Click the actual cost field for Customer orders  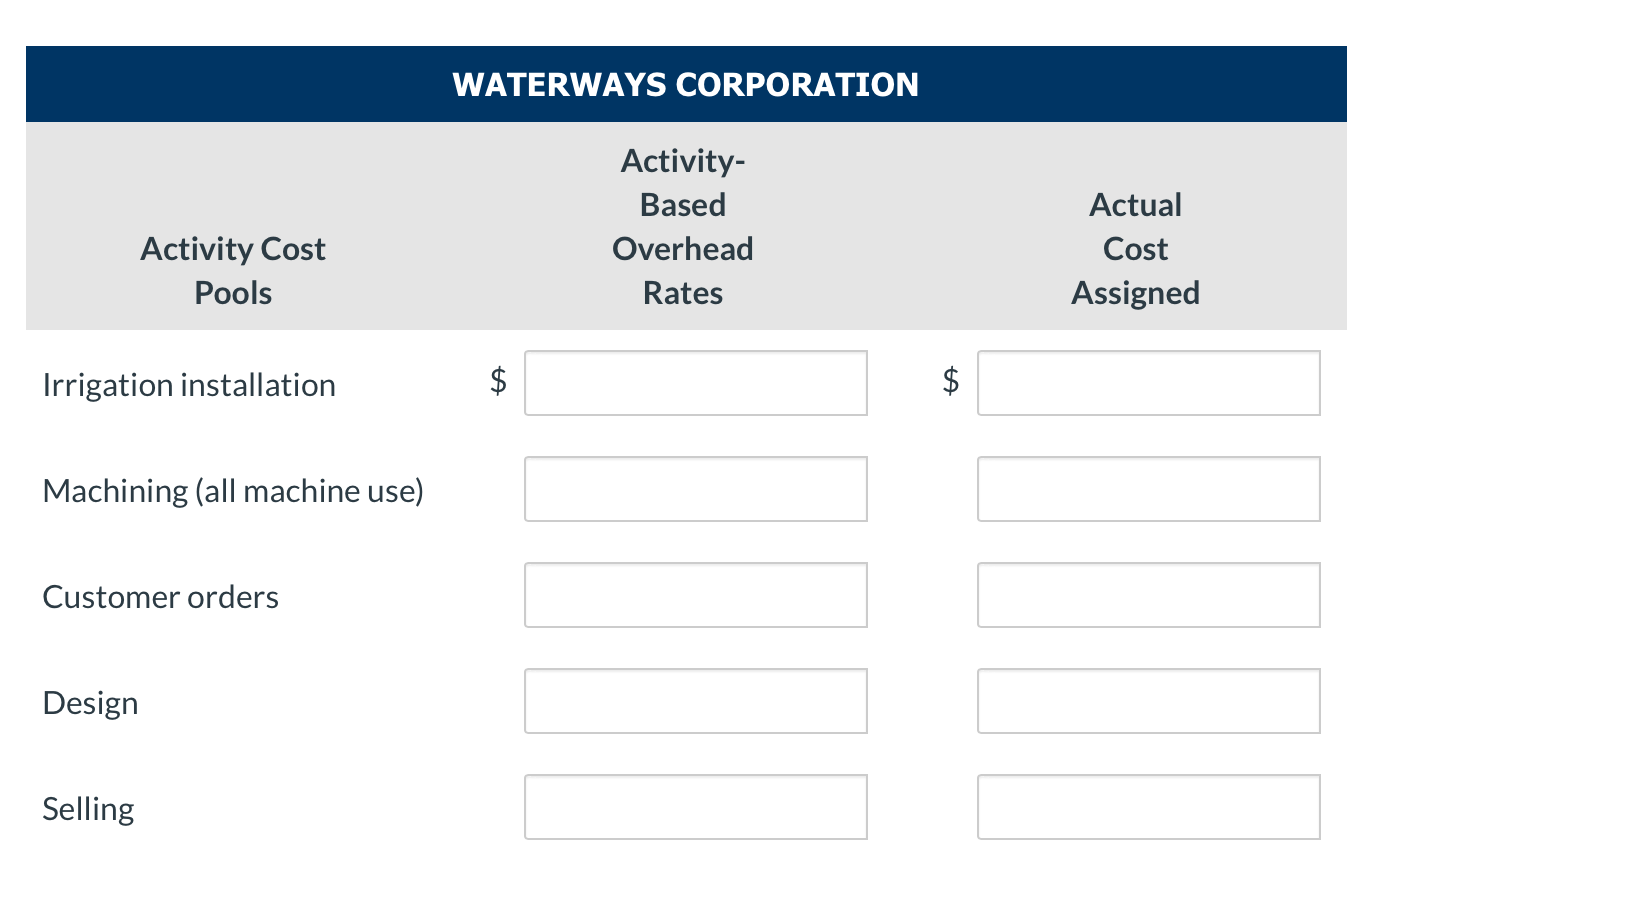tap(1148, 595)
